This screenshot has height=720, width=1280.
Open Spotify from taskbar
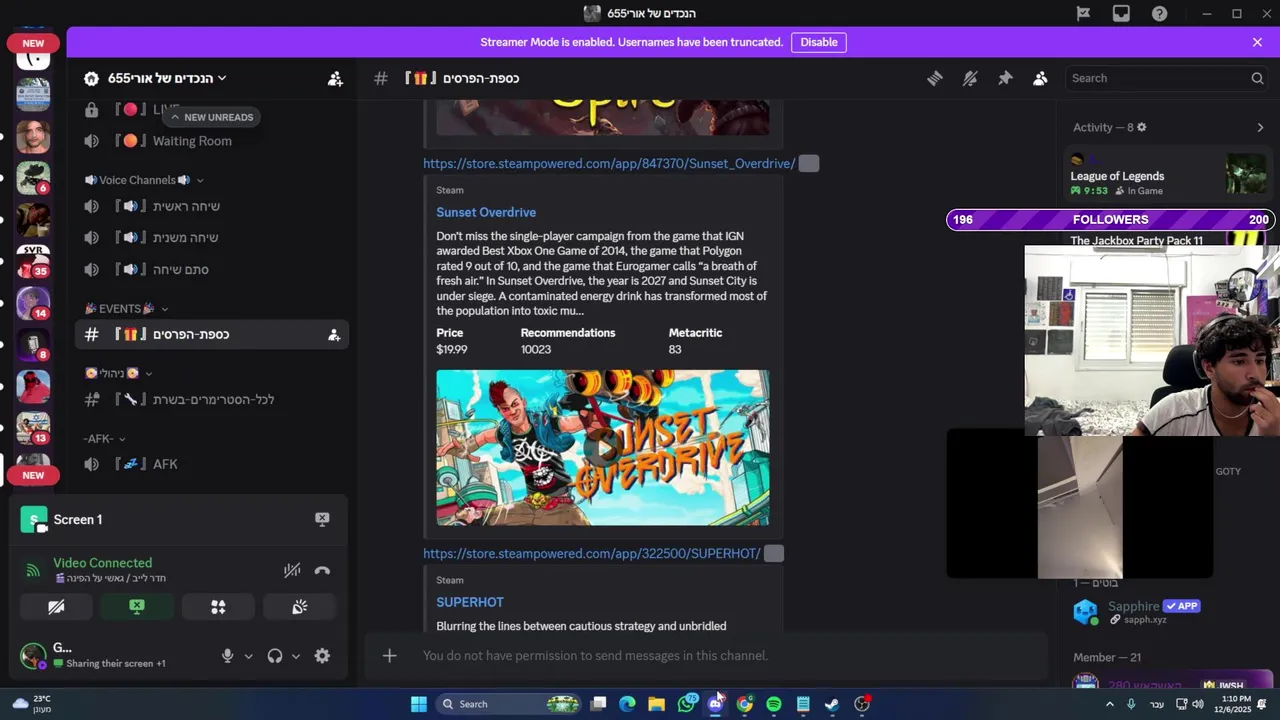774,704
